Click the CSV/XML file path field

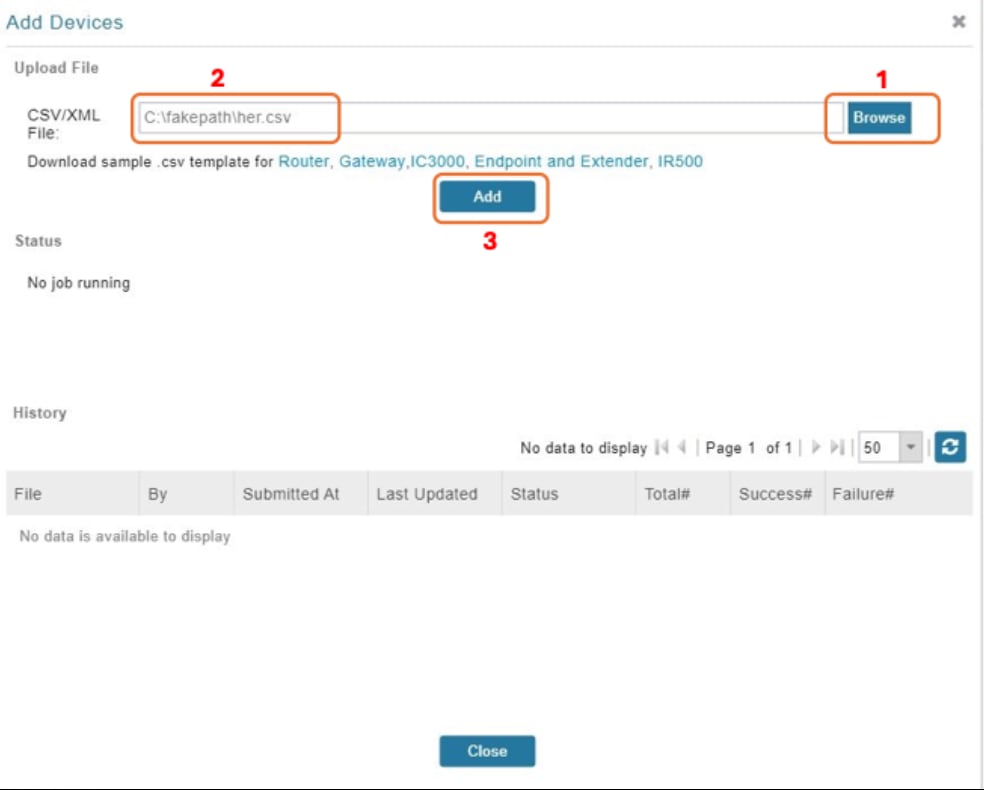click(490, 117)
